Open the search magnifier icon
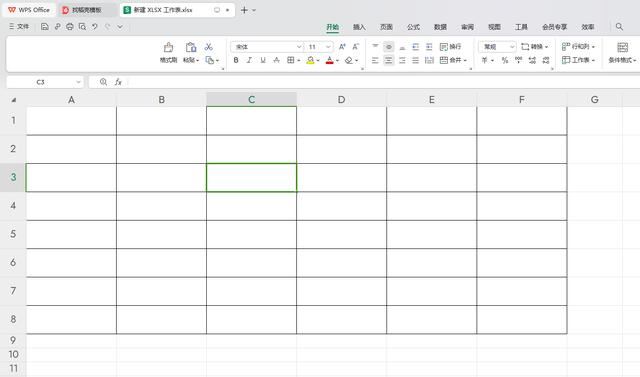The image size is (640, 377). tap(619, 27)
